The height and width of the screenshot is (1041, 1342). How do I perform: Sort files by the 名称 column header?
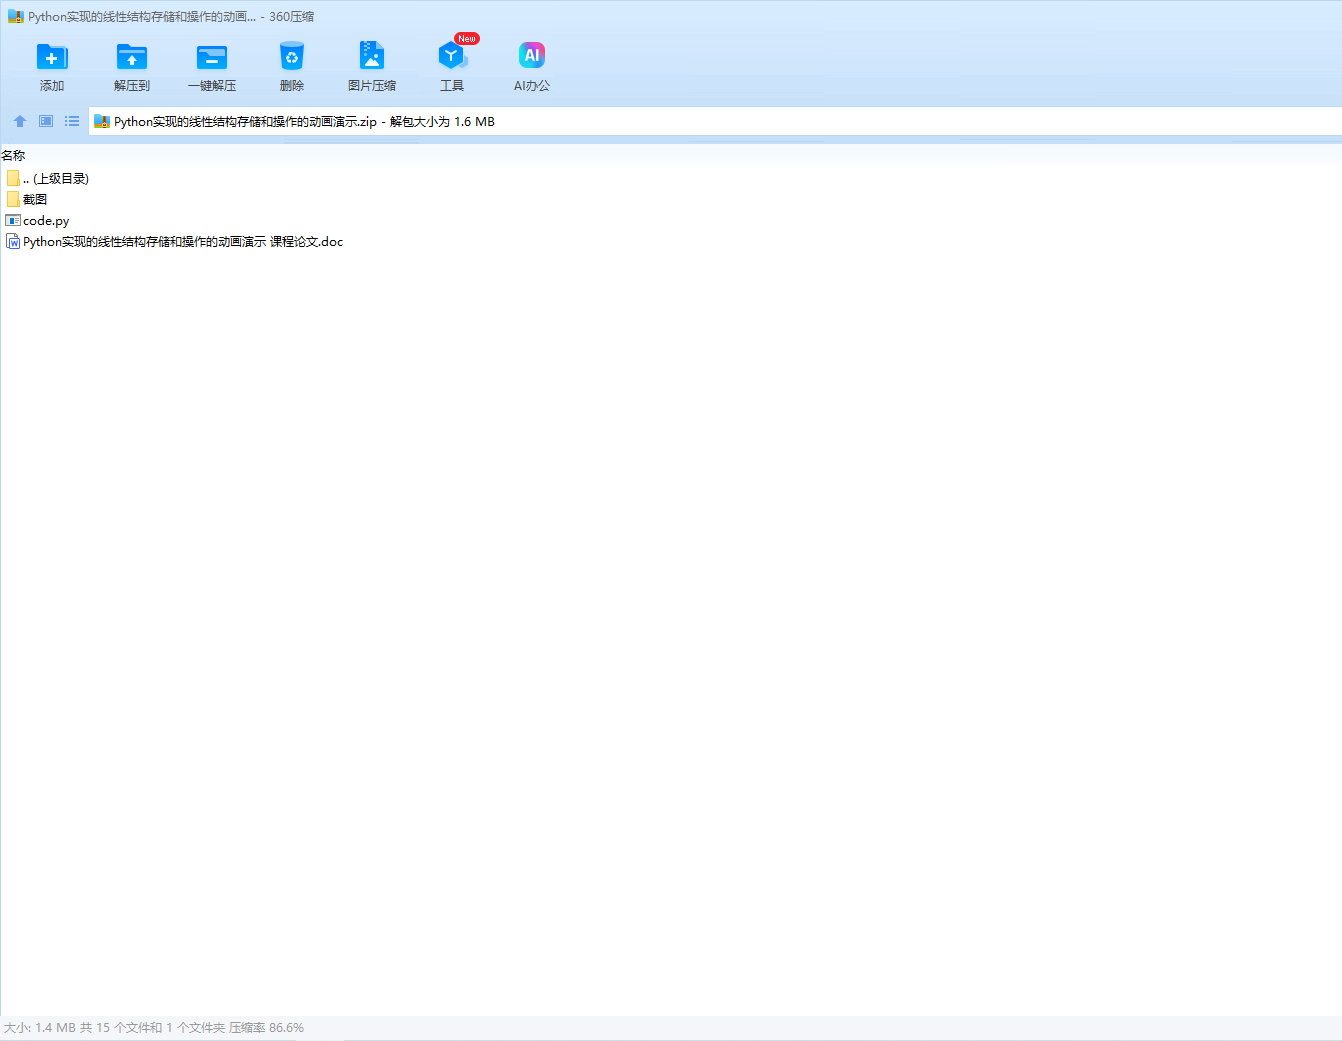point(14,155)
